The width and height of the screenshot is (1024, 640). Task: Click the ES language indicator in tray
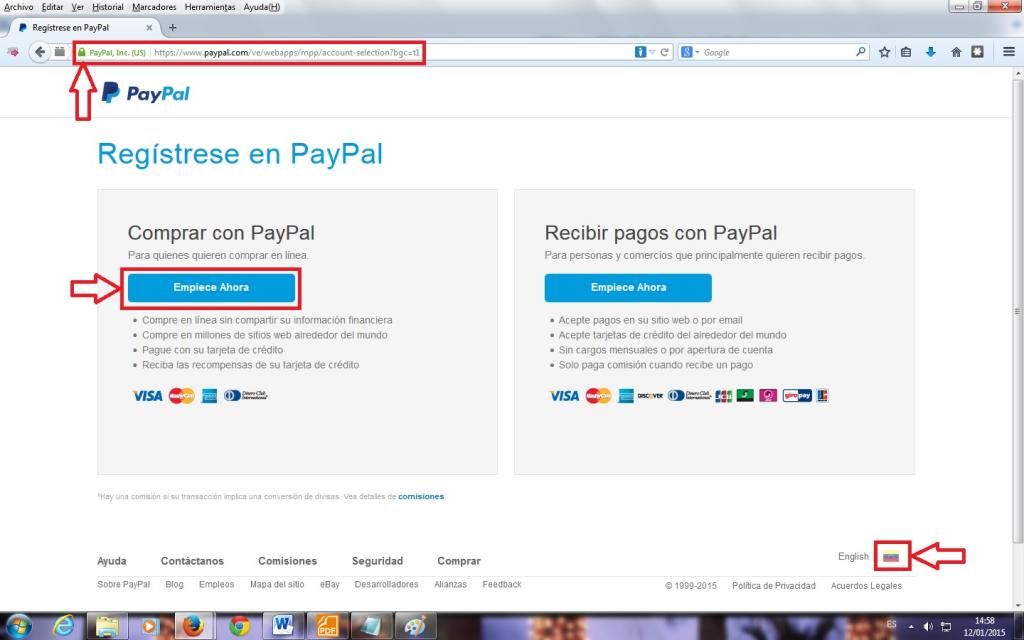tap(891, 624)
